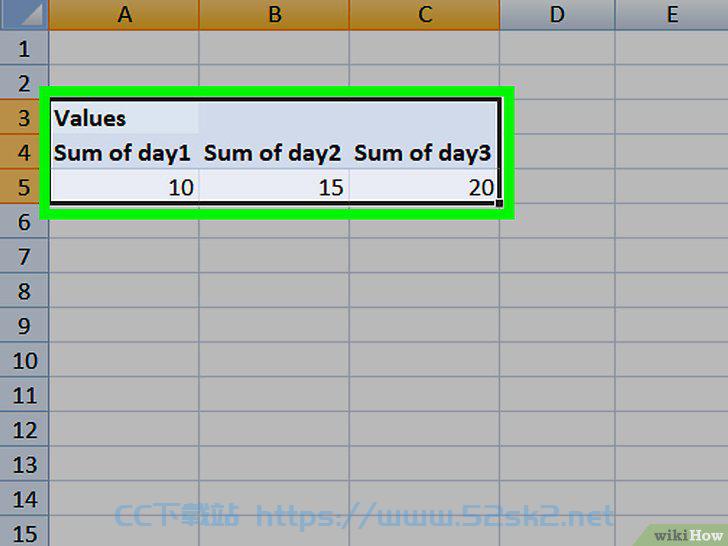728x546 pixels.
Task: Select the cell containing 20
Action: (423, 187)
